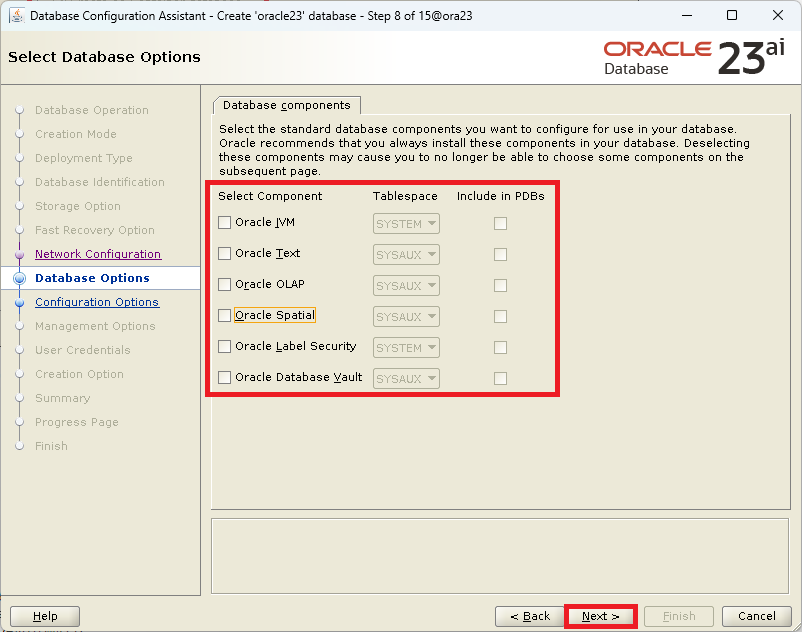Viewport: 802px width, 632px height.
Task: Click the Summary step text
Action: (62, 398)
